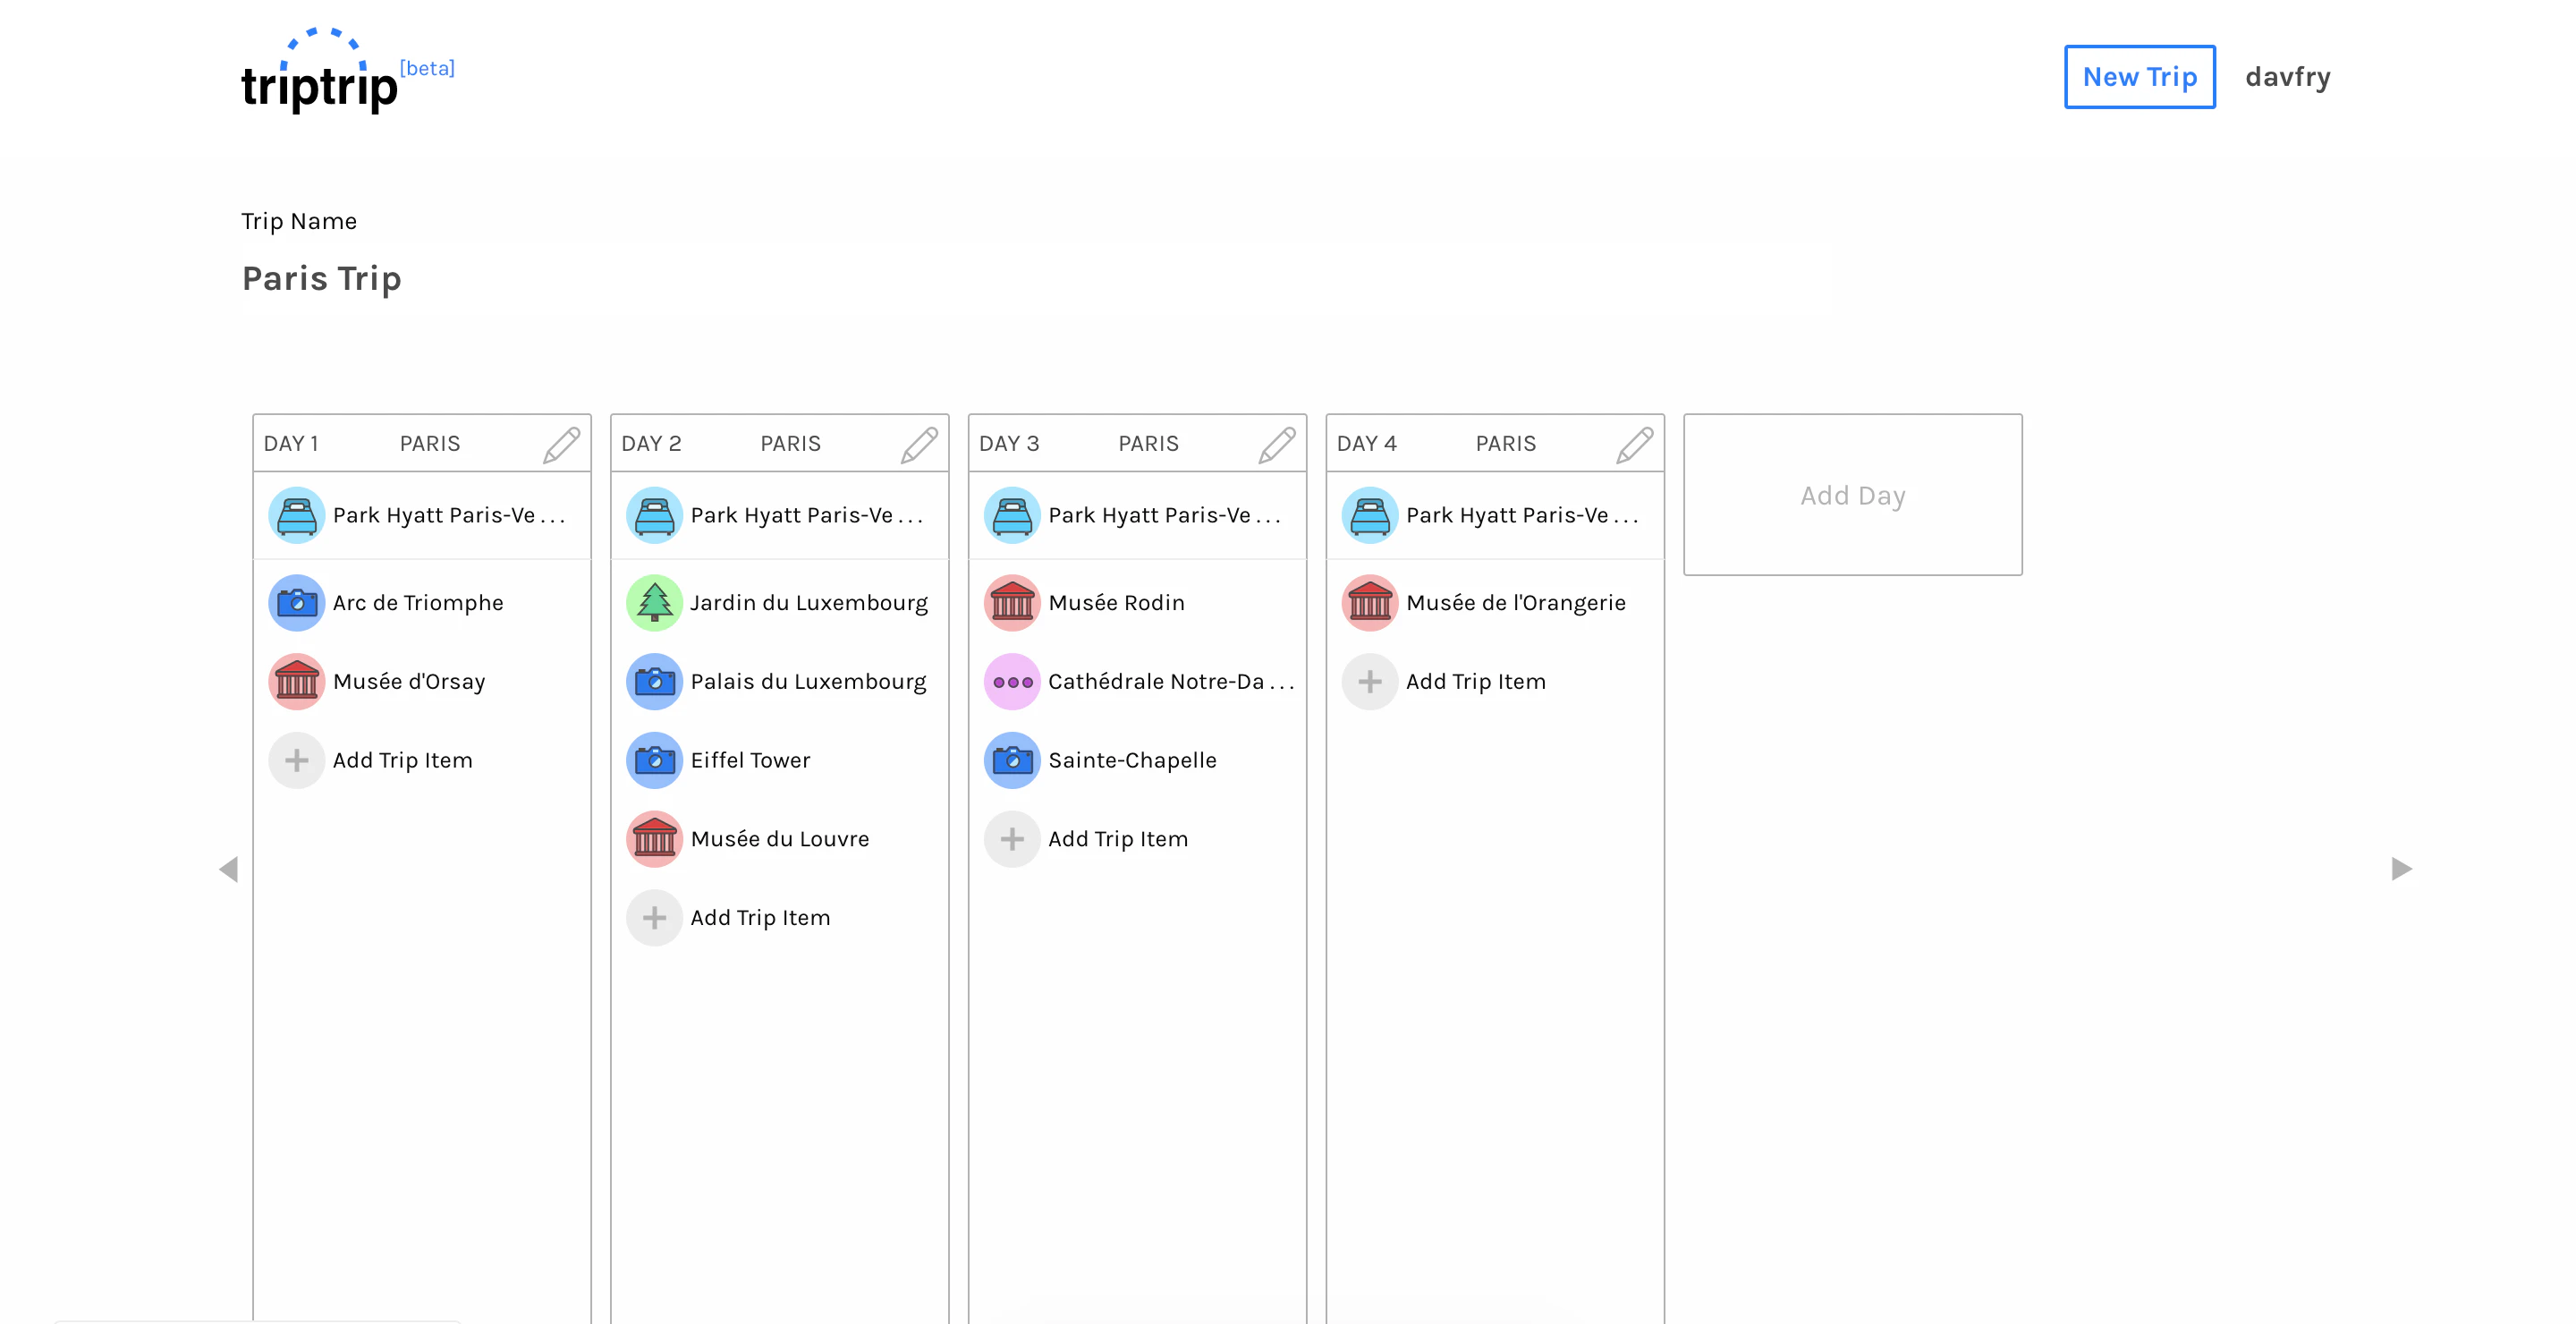Open the Eiffel Tower trip item
Screen dimensions: 2576x1324
click(x=750, y=760)
